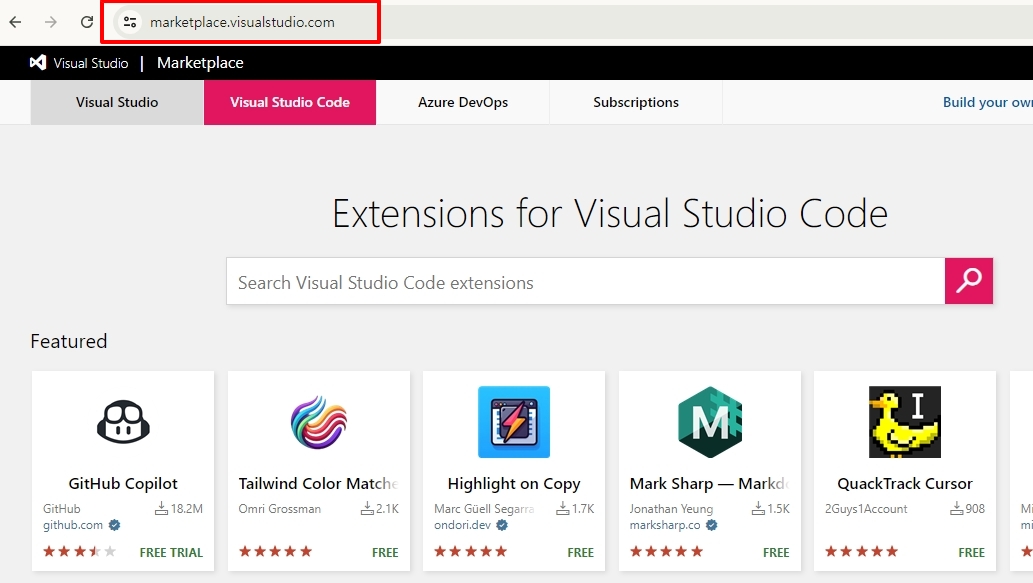Click verified badge next to github.com

coord(115,525)
